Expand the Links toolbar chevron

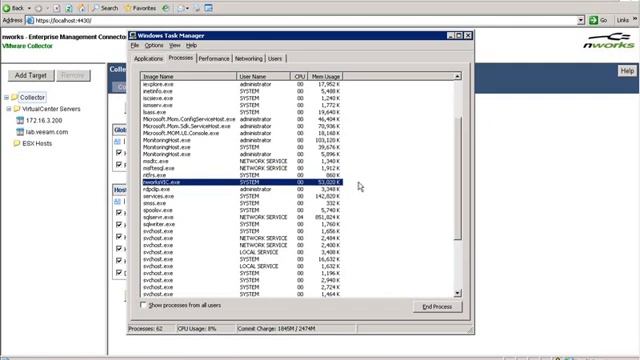pos(635,19)
